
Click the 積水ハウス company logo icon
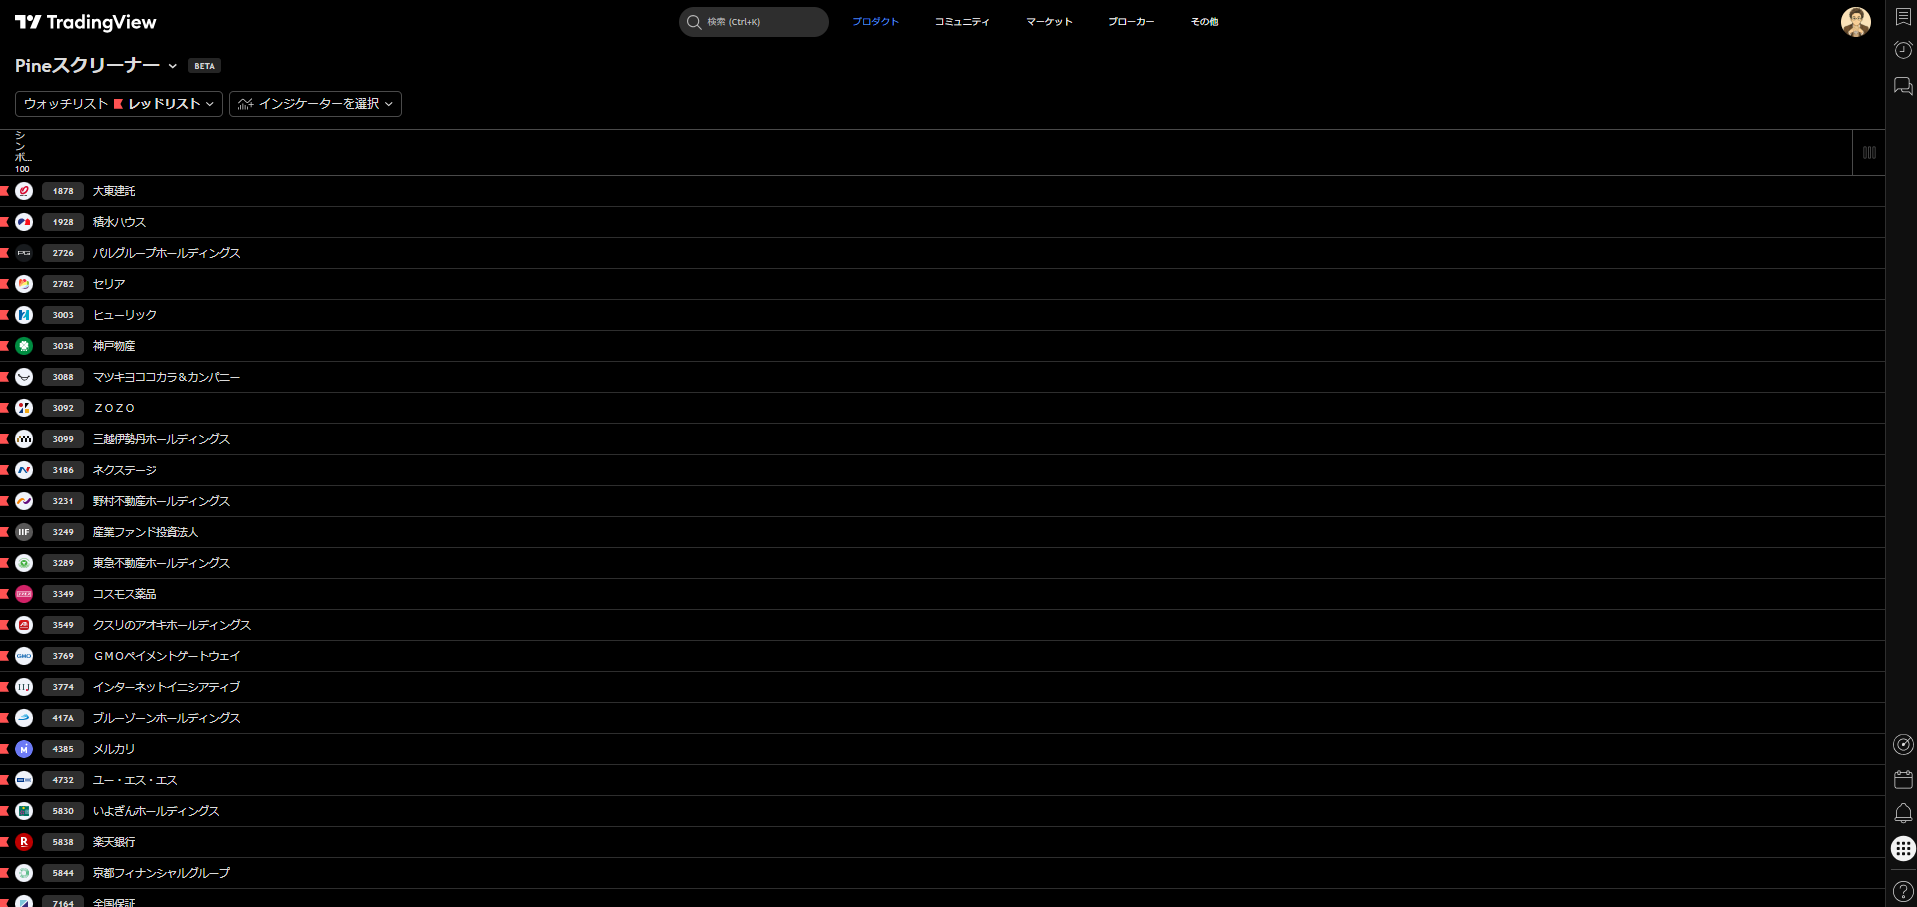click(24, 222)
